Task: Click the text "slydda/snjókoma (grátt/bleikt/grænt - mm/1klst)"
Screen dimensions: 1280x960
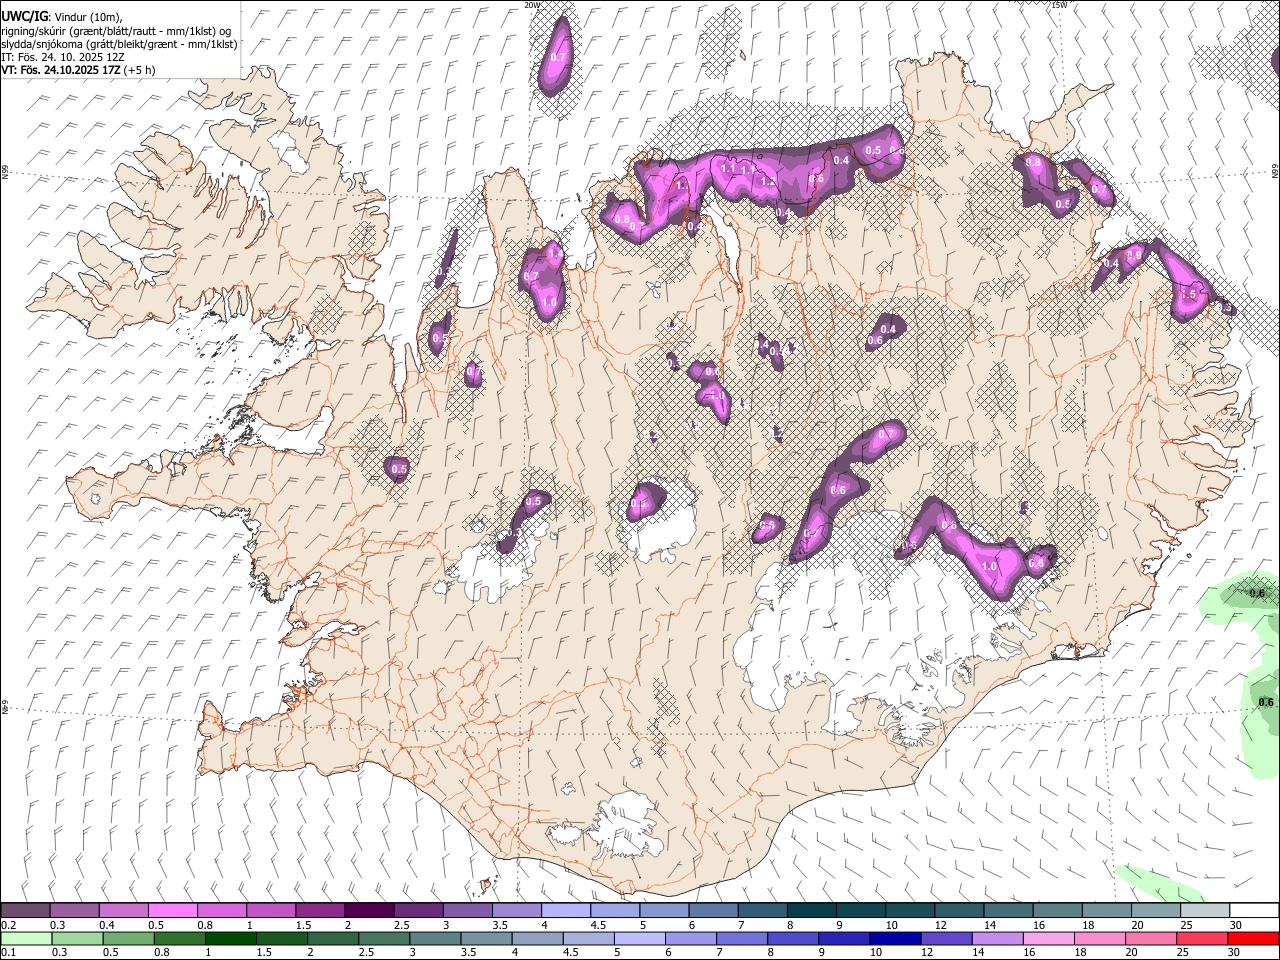Action: pos(119,44)
